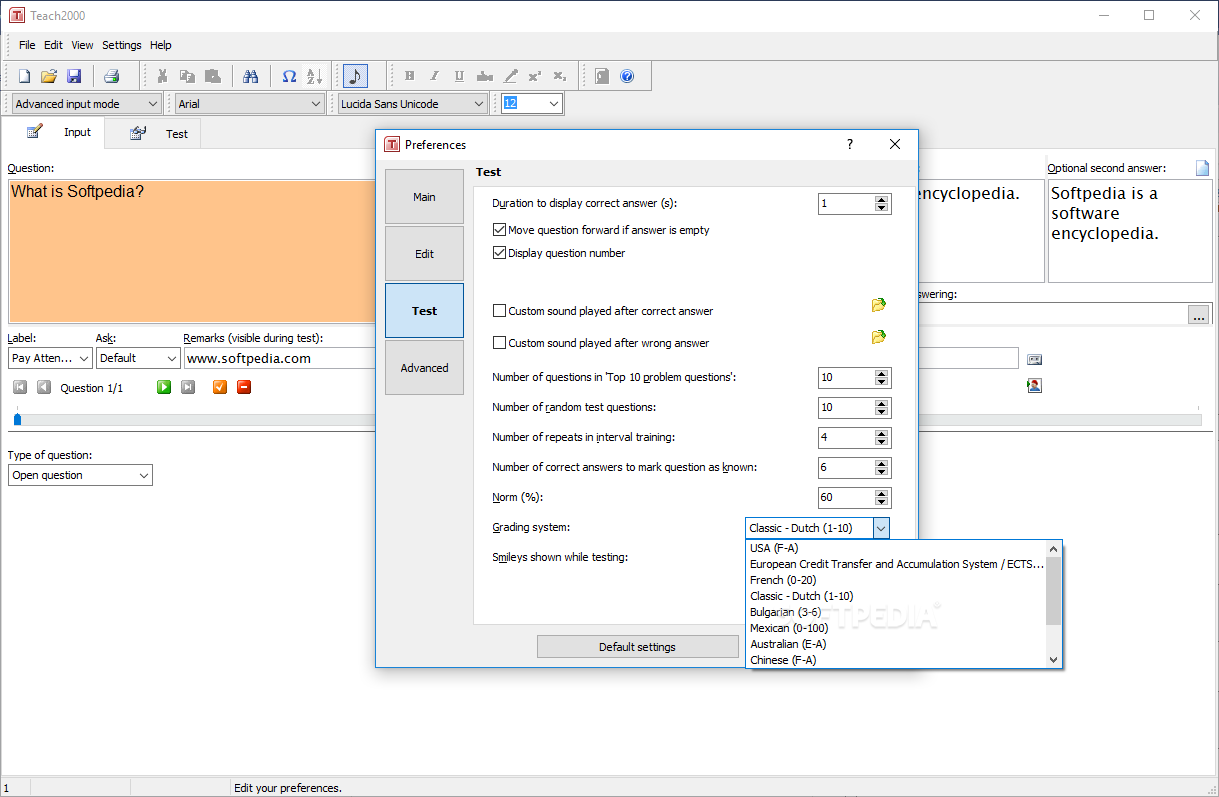The height and width of the screenshot is (797, 1219).
Task: Save with the blue floppy disk icon
Action: tap(74, 76)
